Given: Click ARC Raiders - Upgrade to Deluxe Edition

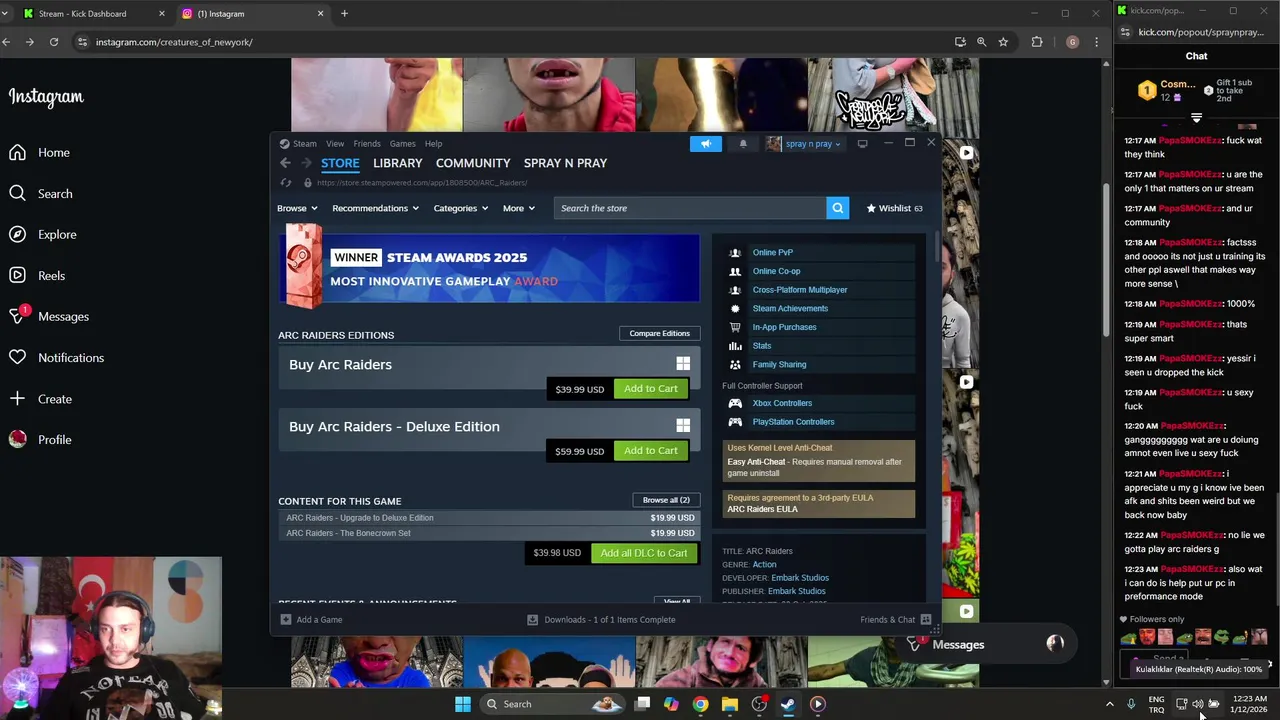Looking at the screenshot, I should click(x=360, y=518).
